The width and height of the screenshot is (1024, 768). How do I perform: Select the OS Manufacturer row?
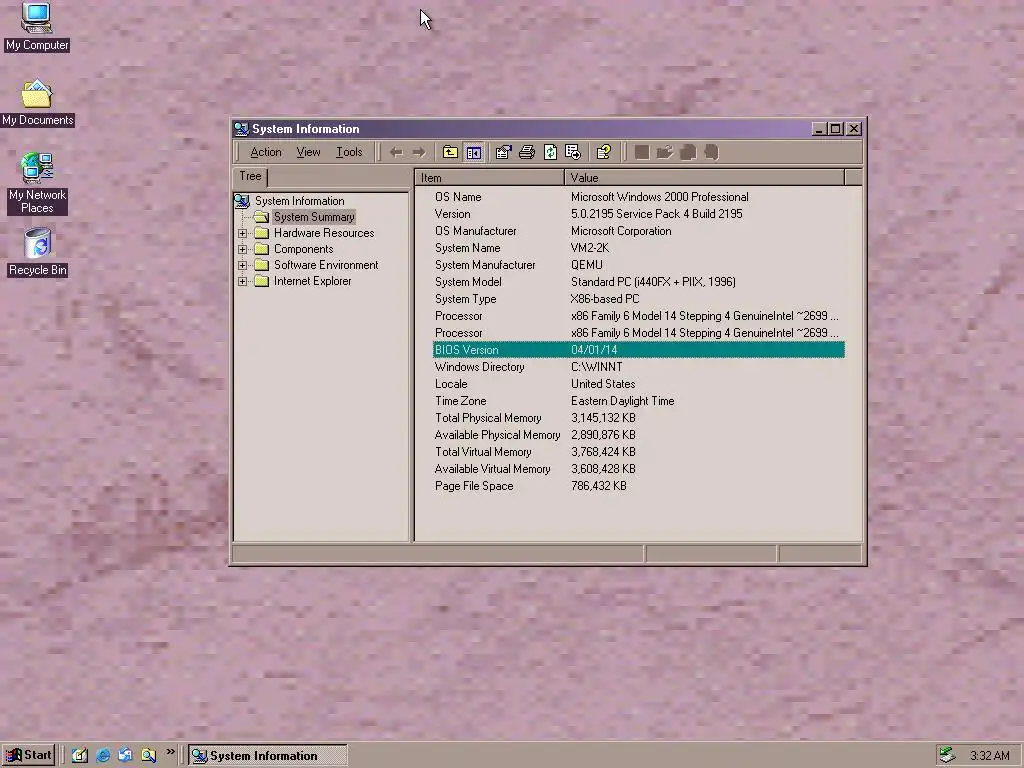click(639, 231)
